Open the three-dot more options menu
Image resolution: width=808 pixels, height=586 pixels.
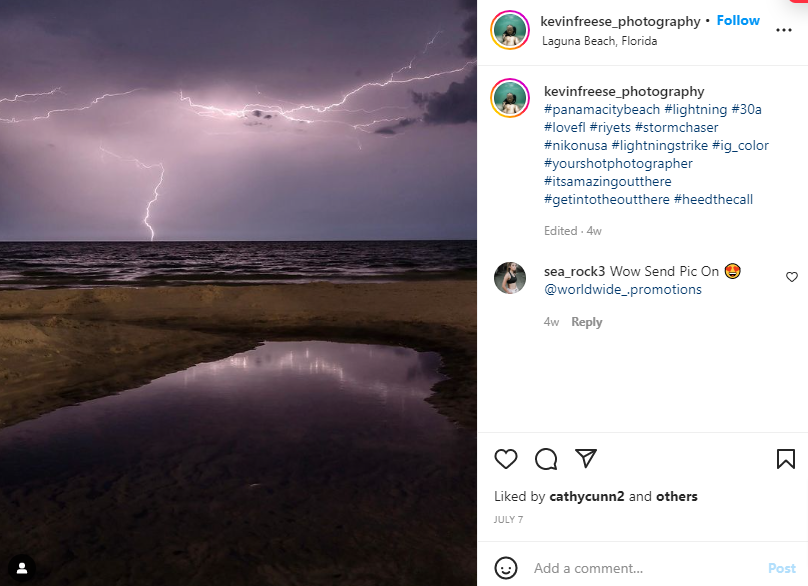(784, 30)
